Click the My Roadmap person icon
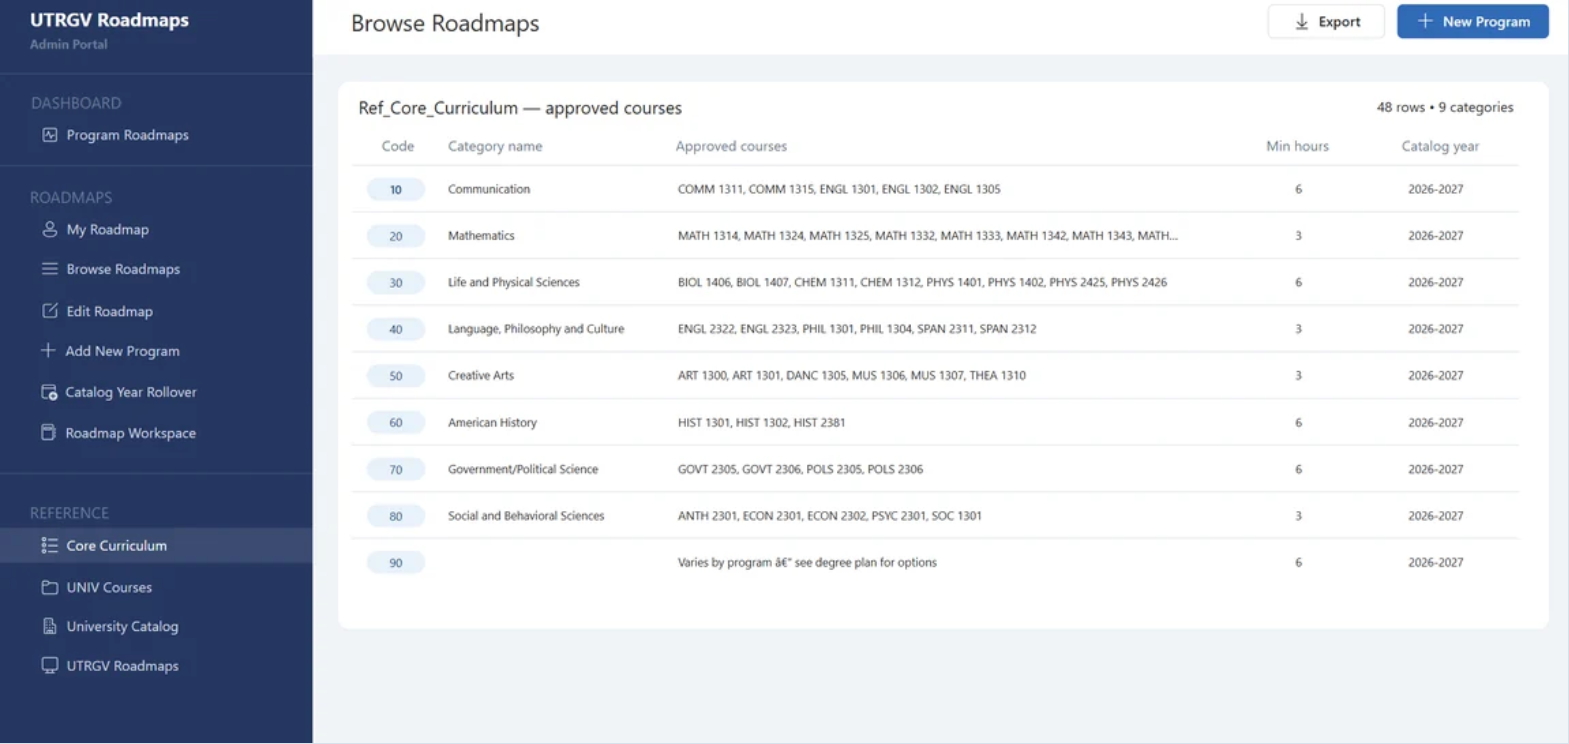The image size is (1569, 744). 49,229
